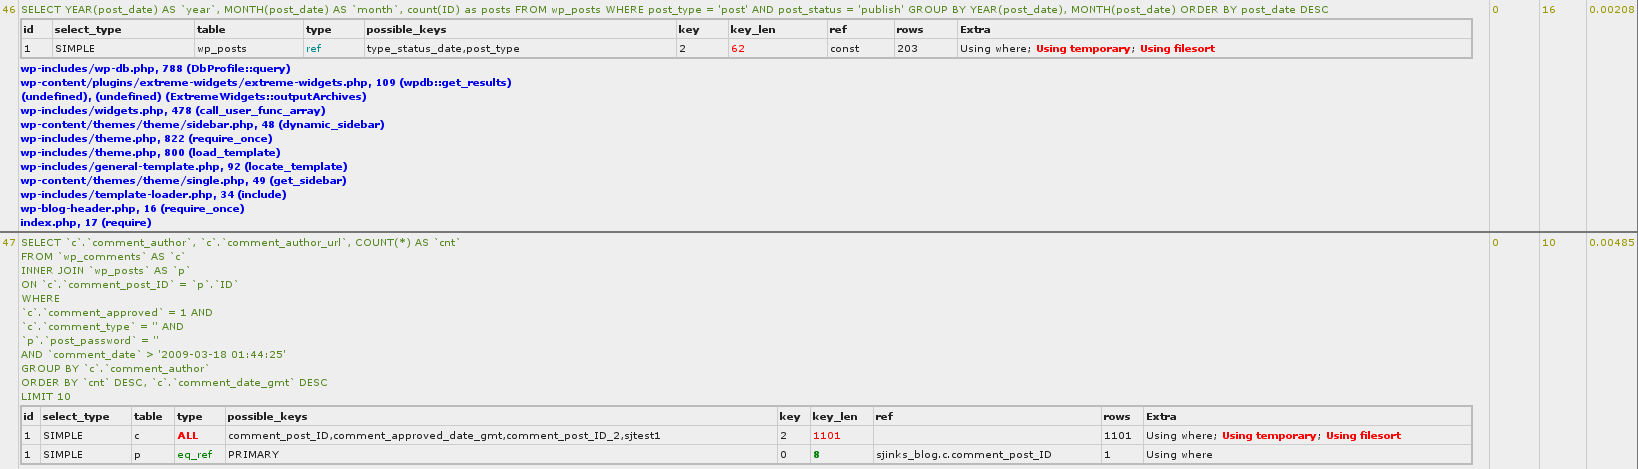Viewport: 1638px width, 469px height.
Task: Click 'wp-includes/widgets.php, 478' trace line
Action: pyautogui.click(x=172, y=110)
